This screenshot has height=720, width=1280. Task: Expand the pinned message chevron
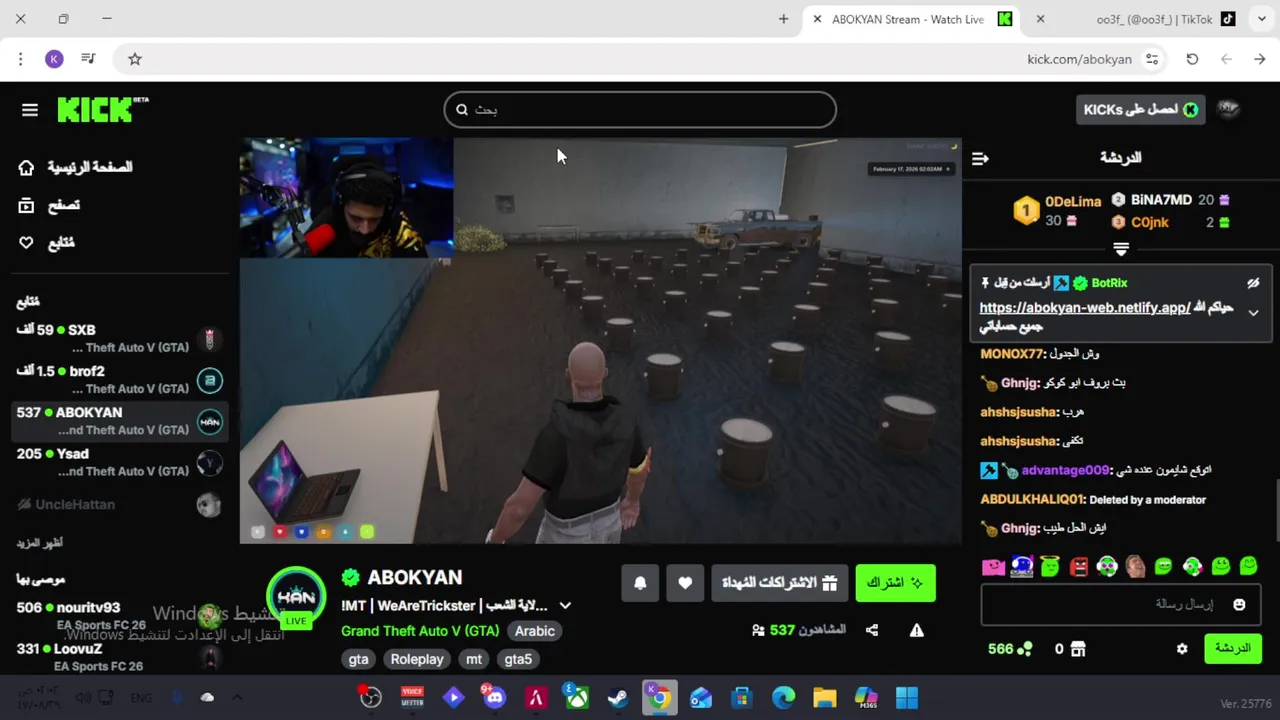click(x=1253, y=313)
